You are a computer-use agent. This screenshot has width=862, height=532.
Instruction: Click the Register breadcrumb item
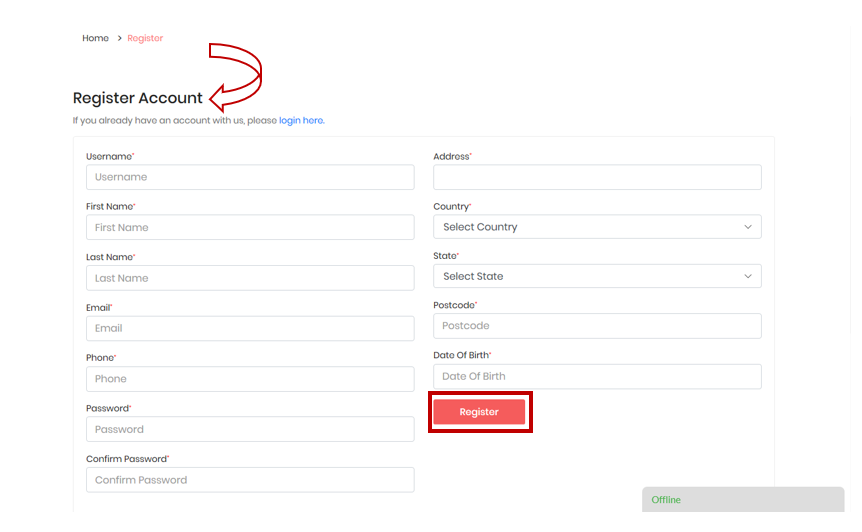[145, 38]
